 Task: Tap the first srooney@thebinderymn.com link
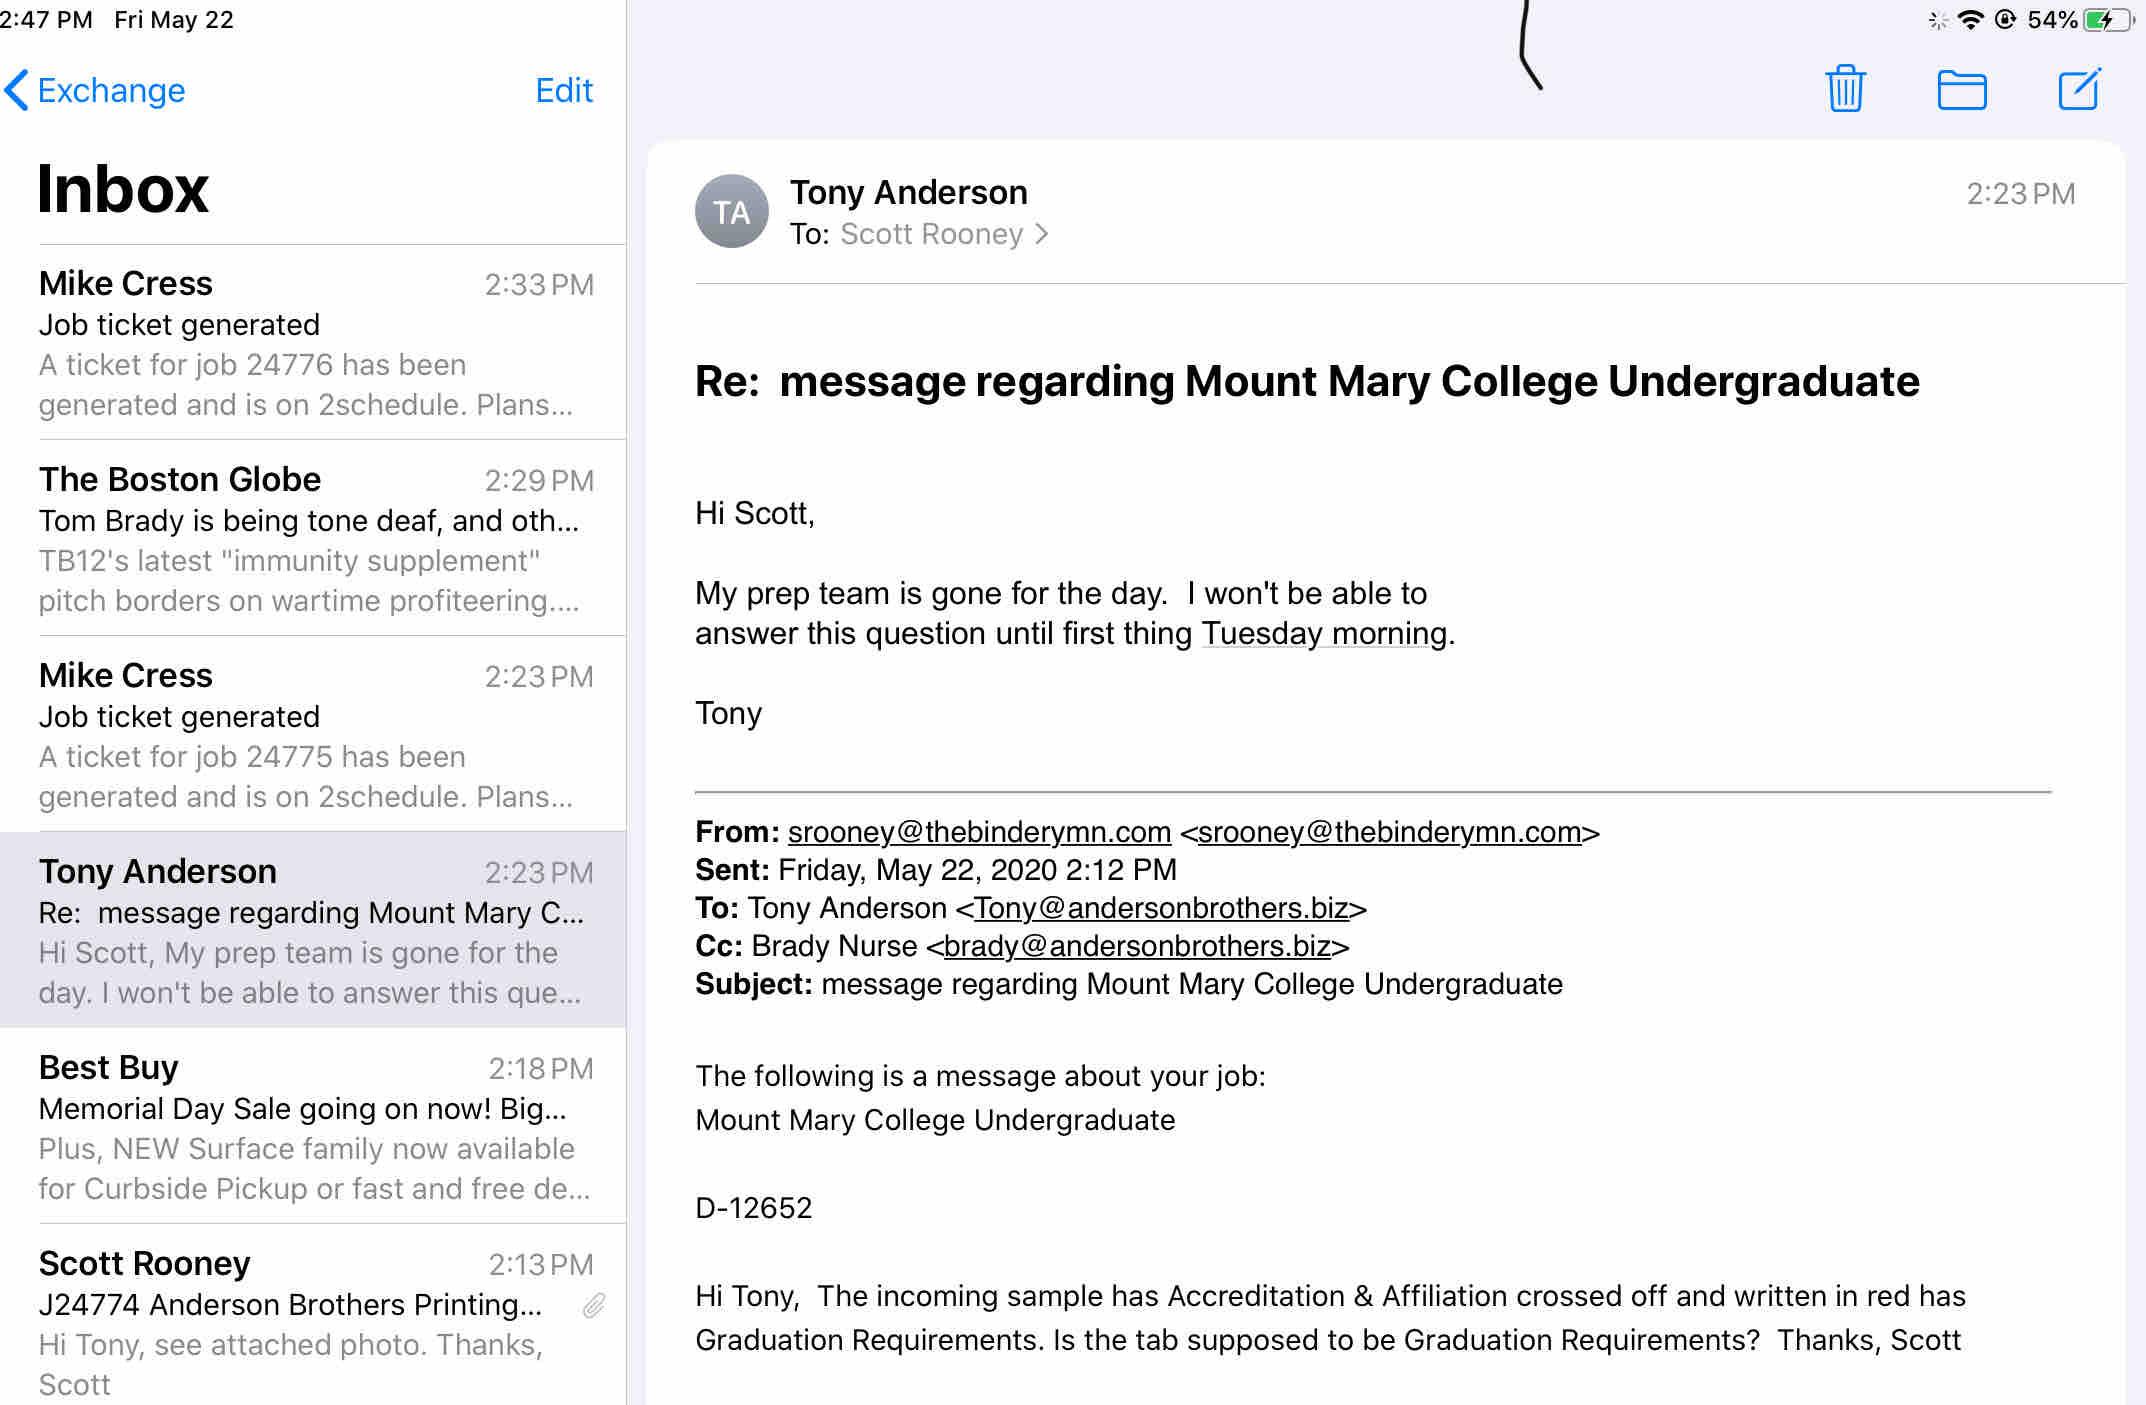click(979, 832)
